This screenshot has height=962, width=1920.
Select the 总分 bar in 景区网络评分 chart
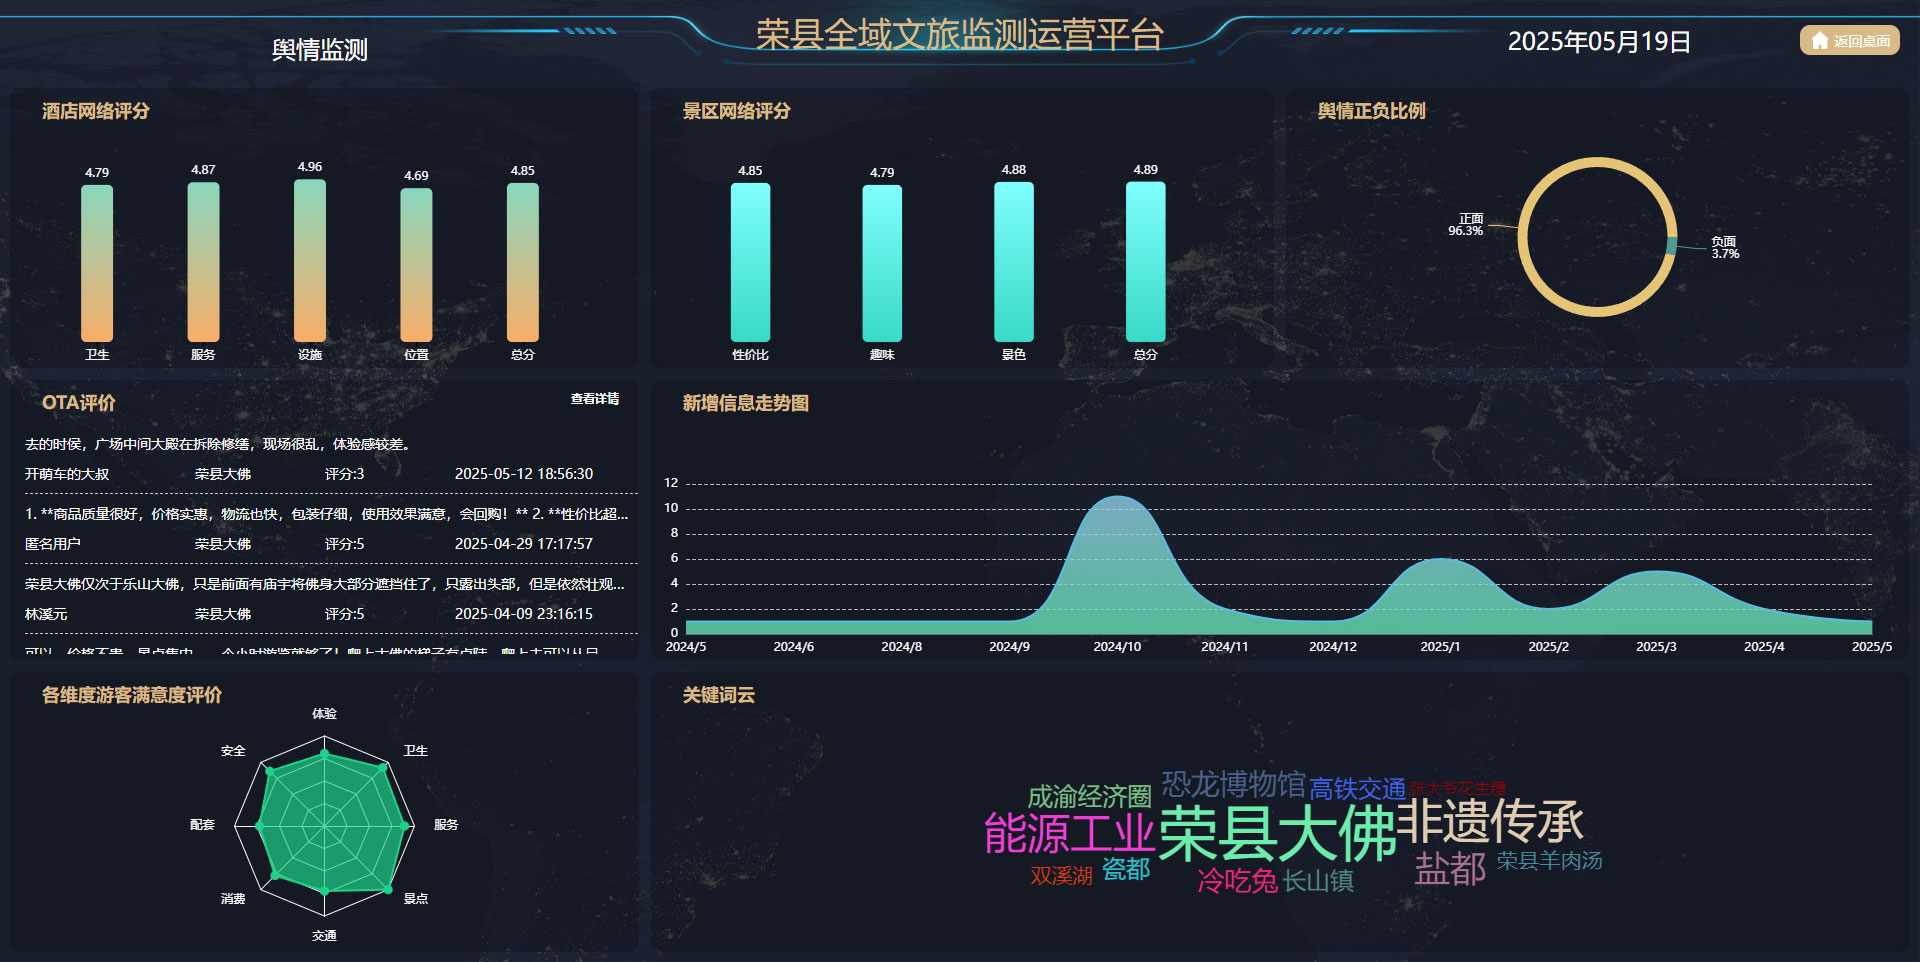[1145, 260]
